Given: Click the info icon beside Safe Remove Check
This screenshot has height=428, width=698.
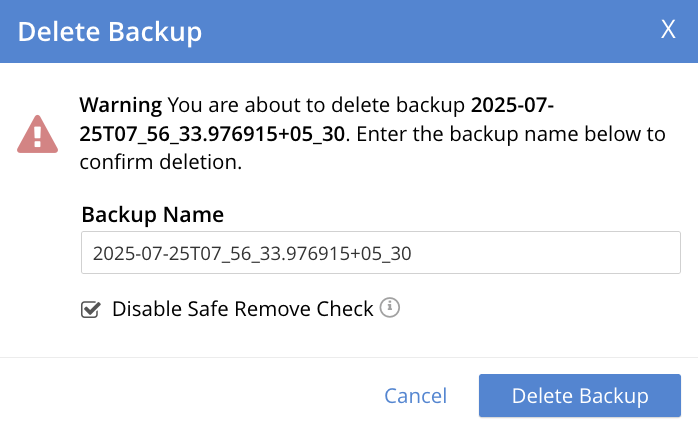Looking at the screenshot, I should pos(390,308).
